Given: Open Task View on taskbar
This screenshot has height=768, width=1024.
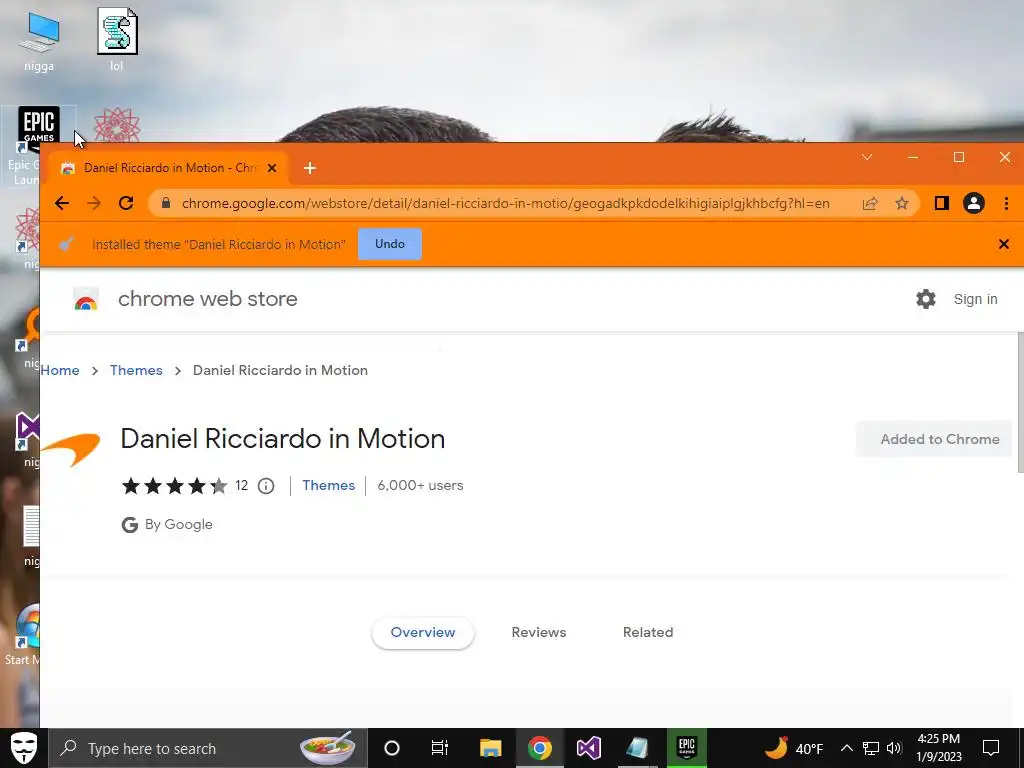Looking at the screenshot, I should click(x=440, y=748).
